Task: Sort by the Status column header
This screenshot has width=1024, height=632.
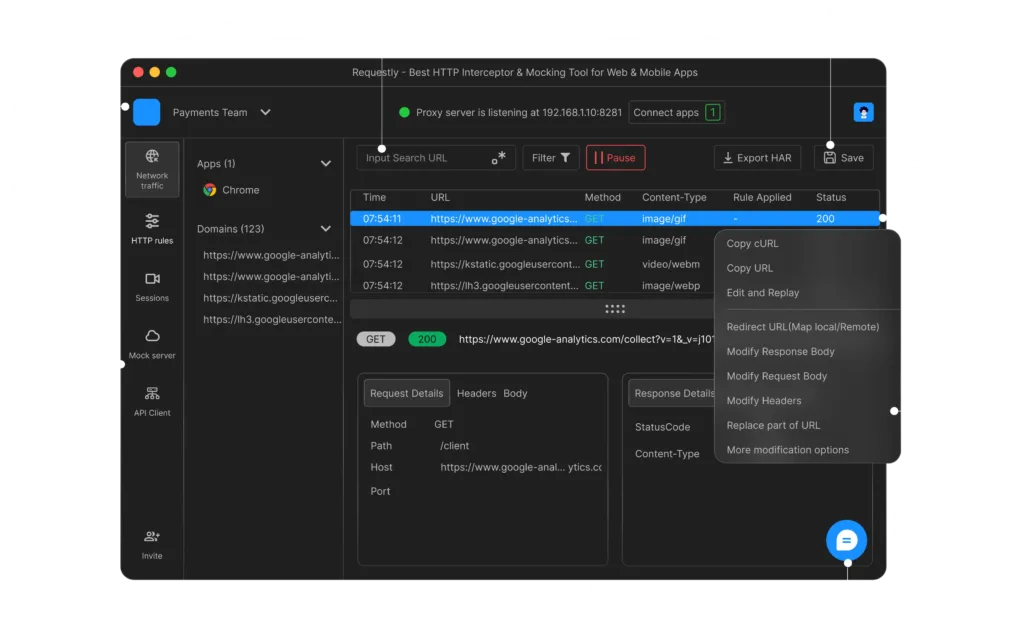Action: click(831, 198)
